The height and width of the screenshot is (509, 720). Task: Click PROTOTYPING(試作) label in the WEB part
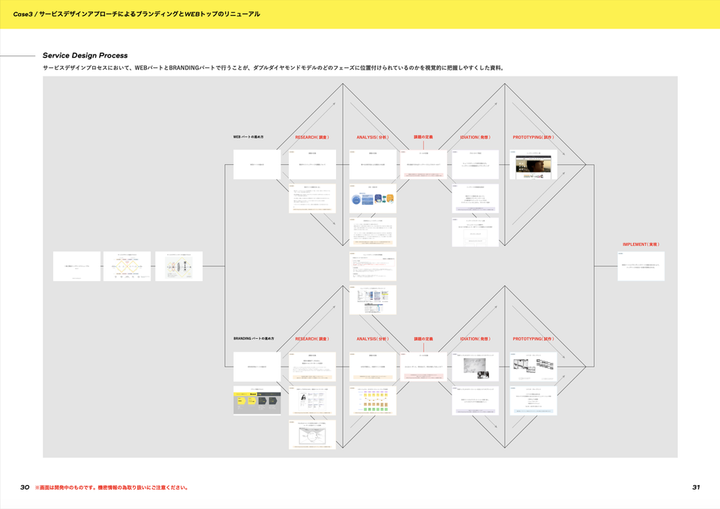pos(533,137)
